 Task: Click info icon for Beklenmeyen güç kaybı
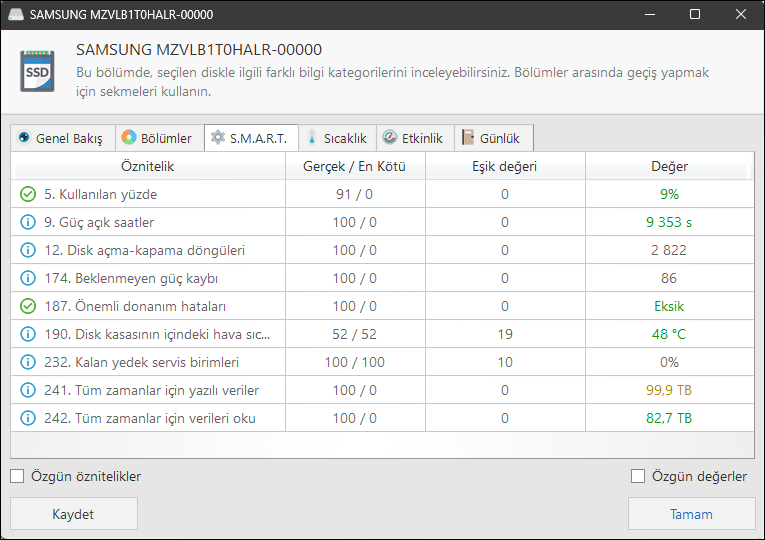(x=28, y=278)
